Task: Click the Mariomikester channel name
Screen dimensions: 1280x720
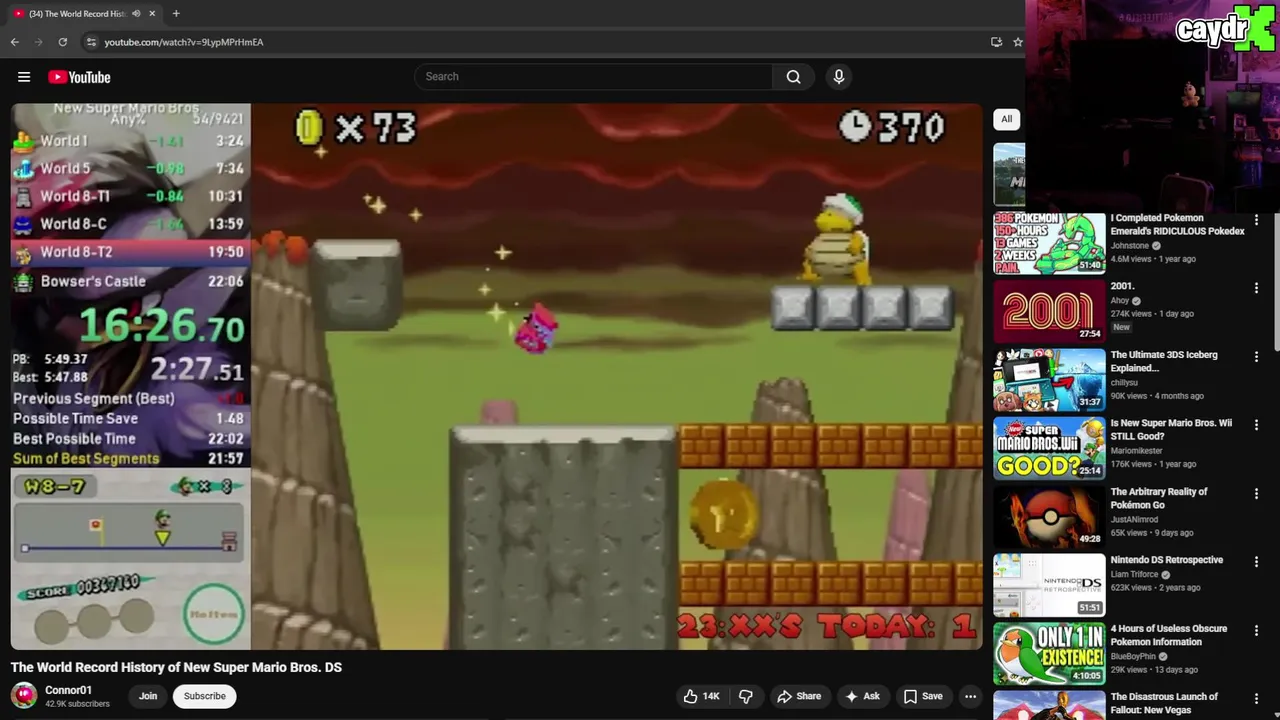Action: [1136, 451]
